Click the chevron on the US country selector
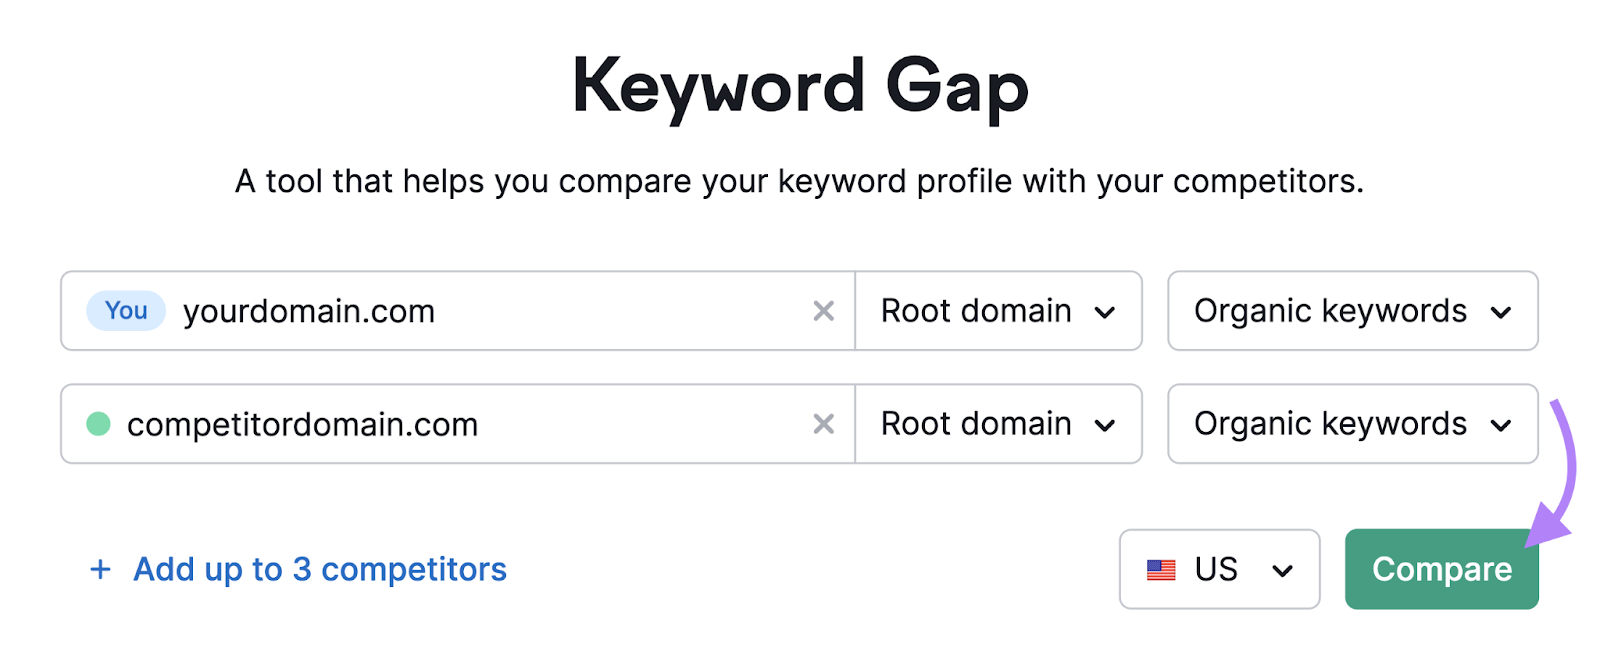Image resolution: width=1600 pixels, height=662 pixels. 1283,569
